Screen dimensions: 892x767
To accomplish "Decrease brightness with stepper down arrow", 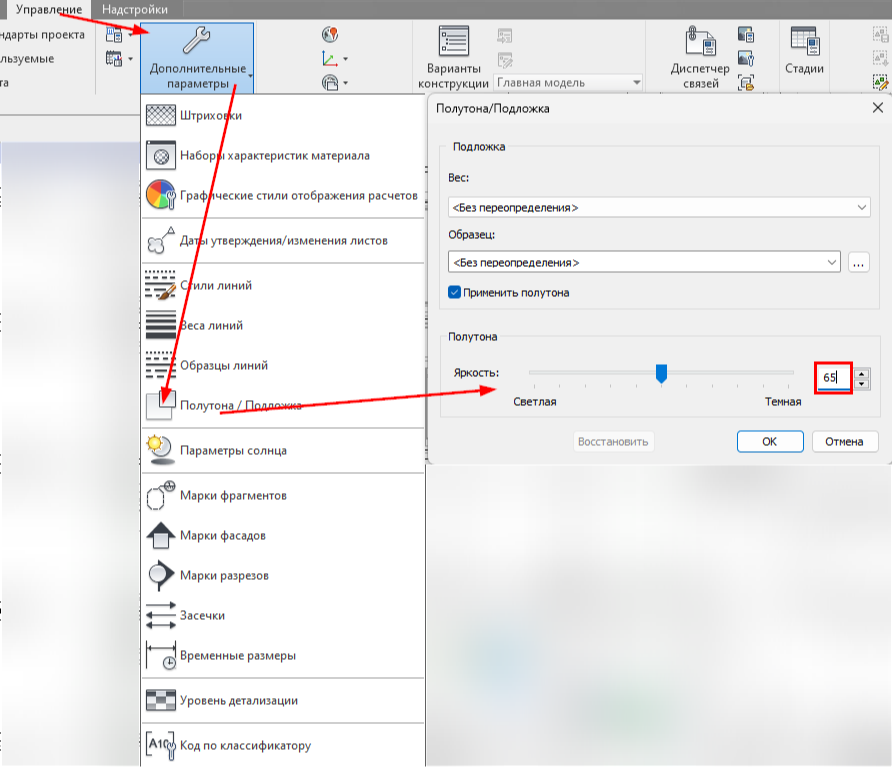I will pyautogui.click(x=862, y=384).
